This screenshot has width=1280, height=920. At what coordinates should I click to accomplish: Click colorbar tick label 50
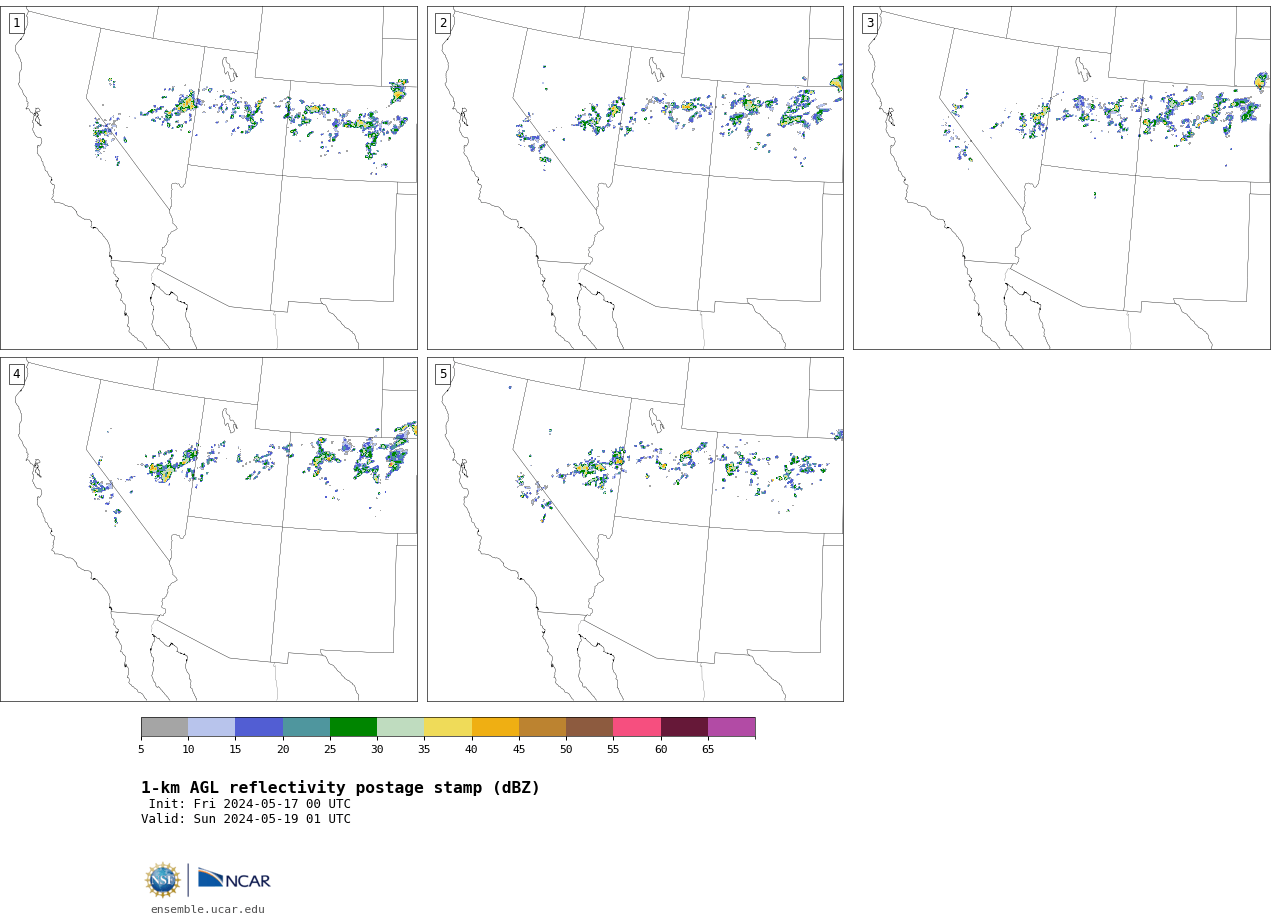tap(566, 749)
